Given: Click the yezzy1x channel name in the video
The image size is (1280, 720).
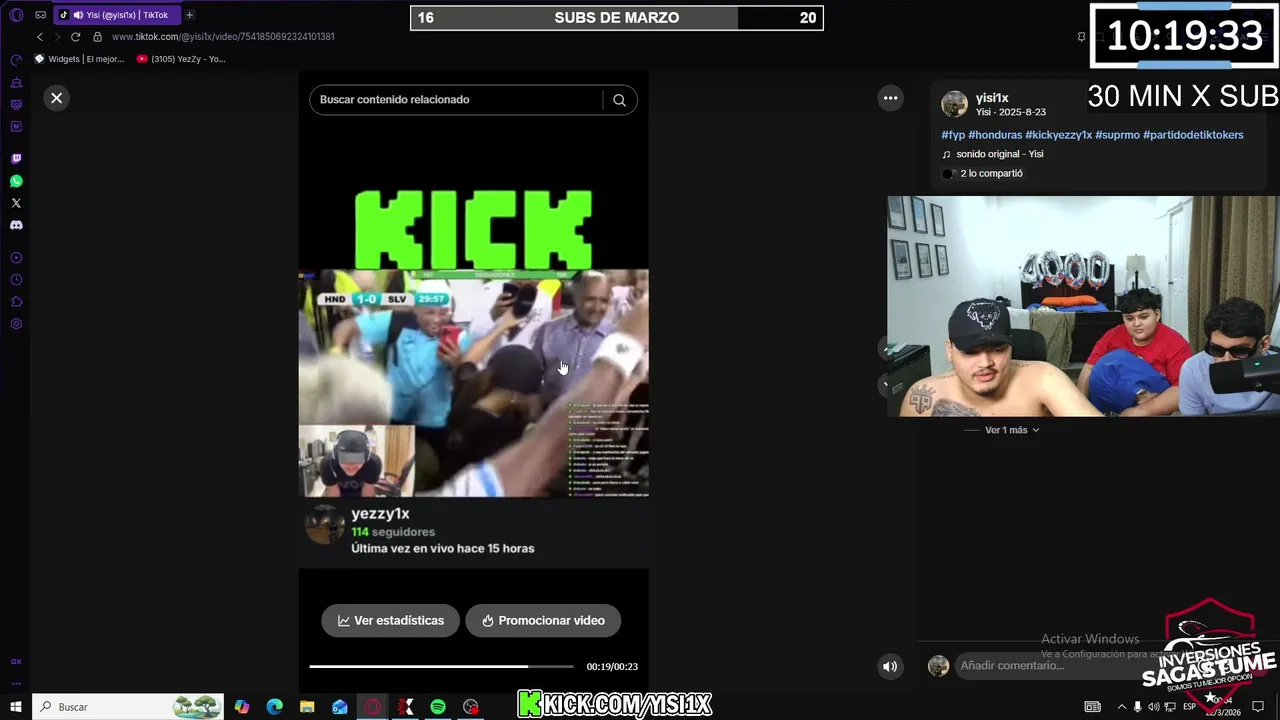Looking at the screenshot, I should [x=380, y=514].
